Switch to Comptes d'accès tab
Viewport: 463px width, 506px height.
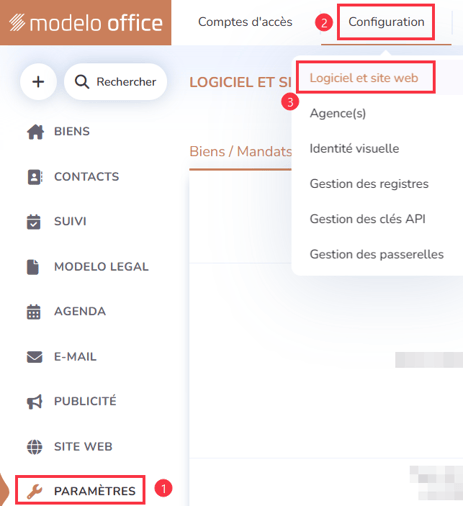[x=245, y=22]
